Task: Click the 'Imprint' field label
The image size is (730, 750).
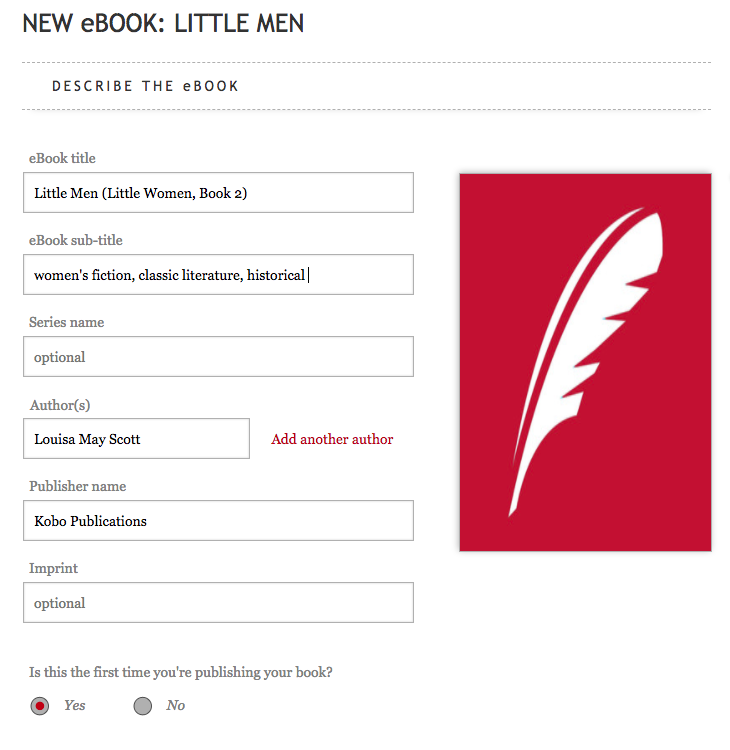Action: click(53, 568)
